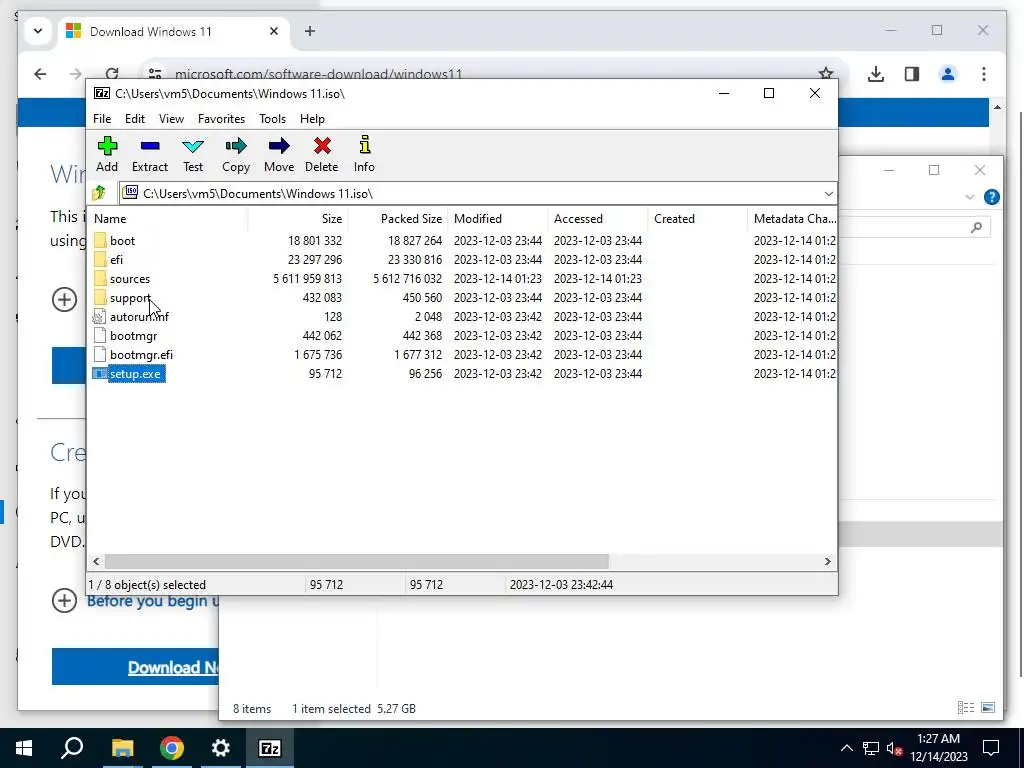Open the View menu
This screenshot has width=1024, height=768.
click(171, 119)
